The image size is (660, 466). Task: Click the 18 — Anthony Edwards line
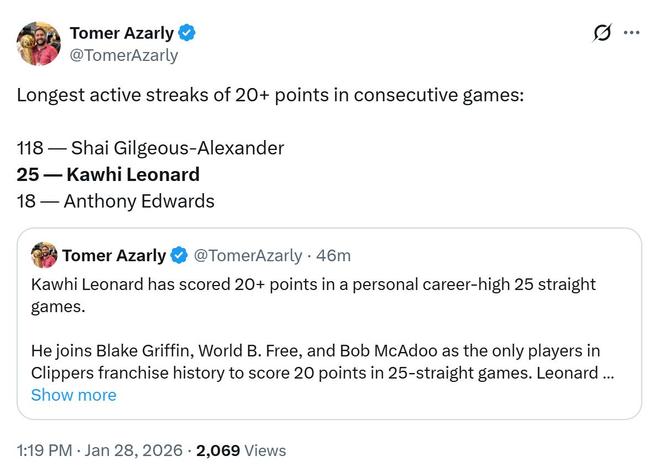point(115,201)
